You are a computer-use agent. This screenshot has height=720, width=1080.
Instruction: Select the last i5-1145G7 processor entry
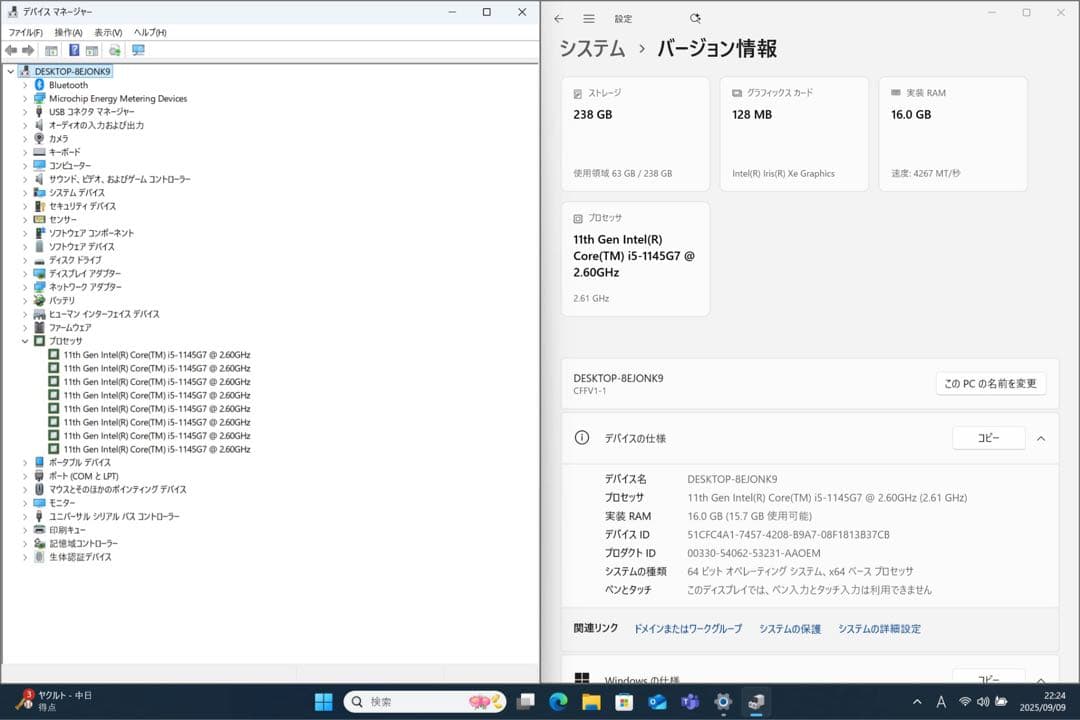(157, 449)
